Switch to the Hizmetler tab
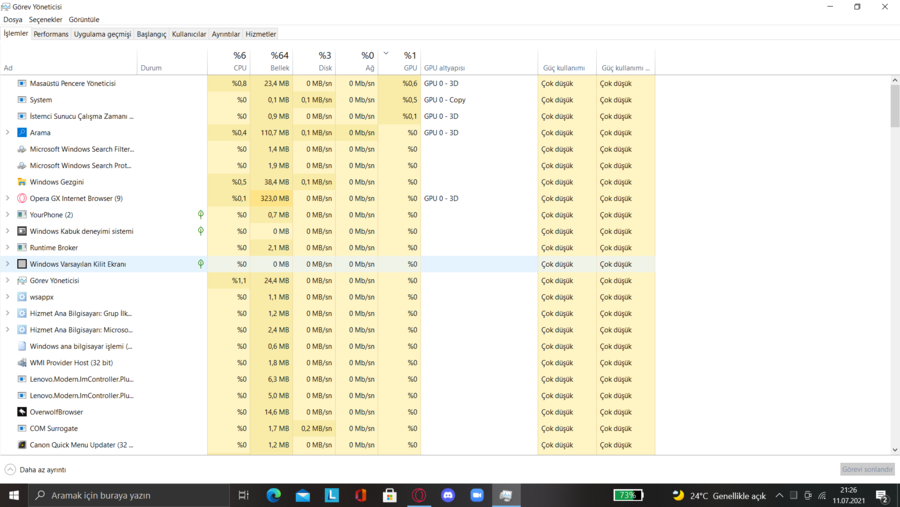The width and height of the screenshot is (900, 507). pos(261,34)
